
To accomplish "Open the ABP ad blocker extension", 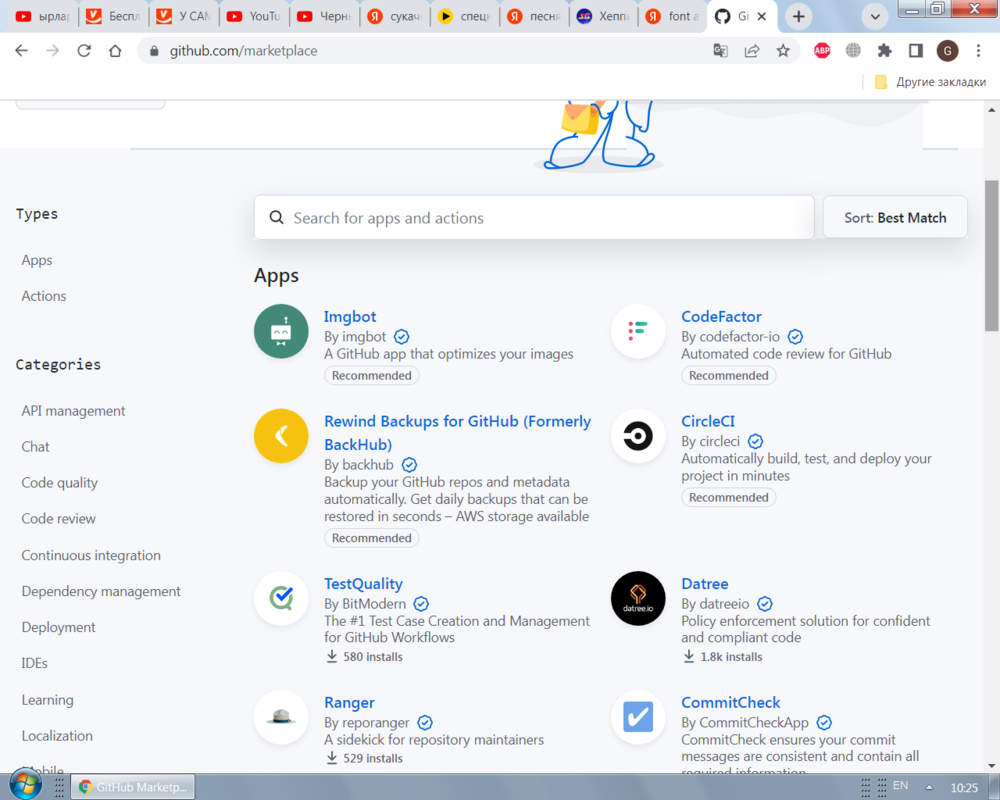I will click(822, 50).
